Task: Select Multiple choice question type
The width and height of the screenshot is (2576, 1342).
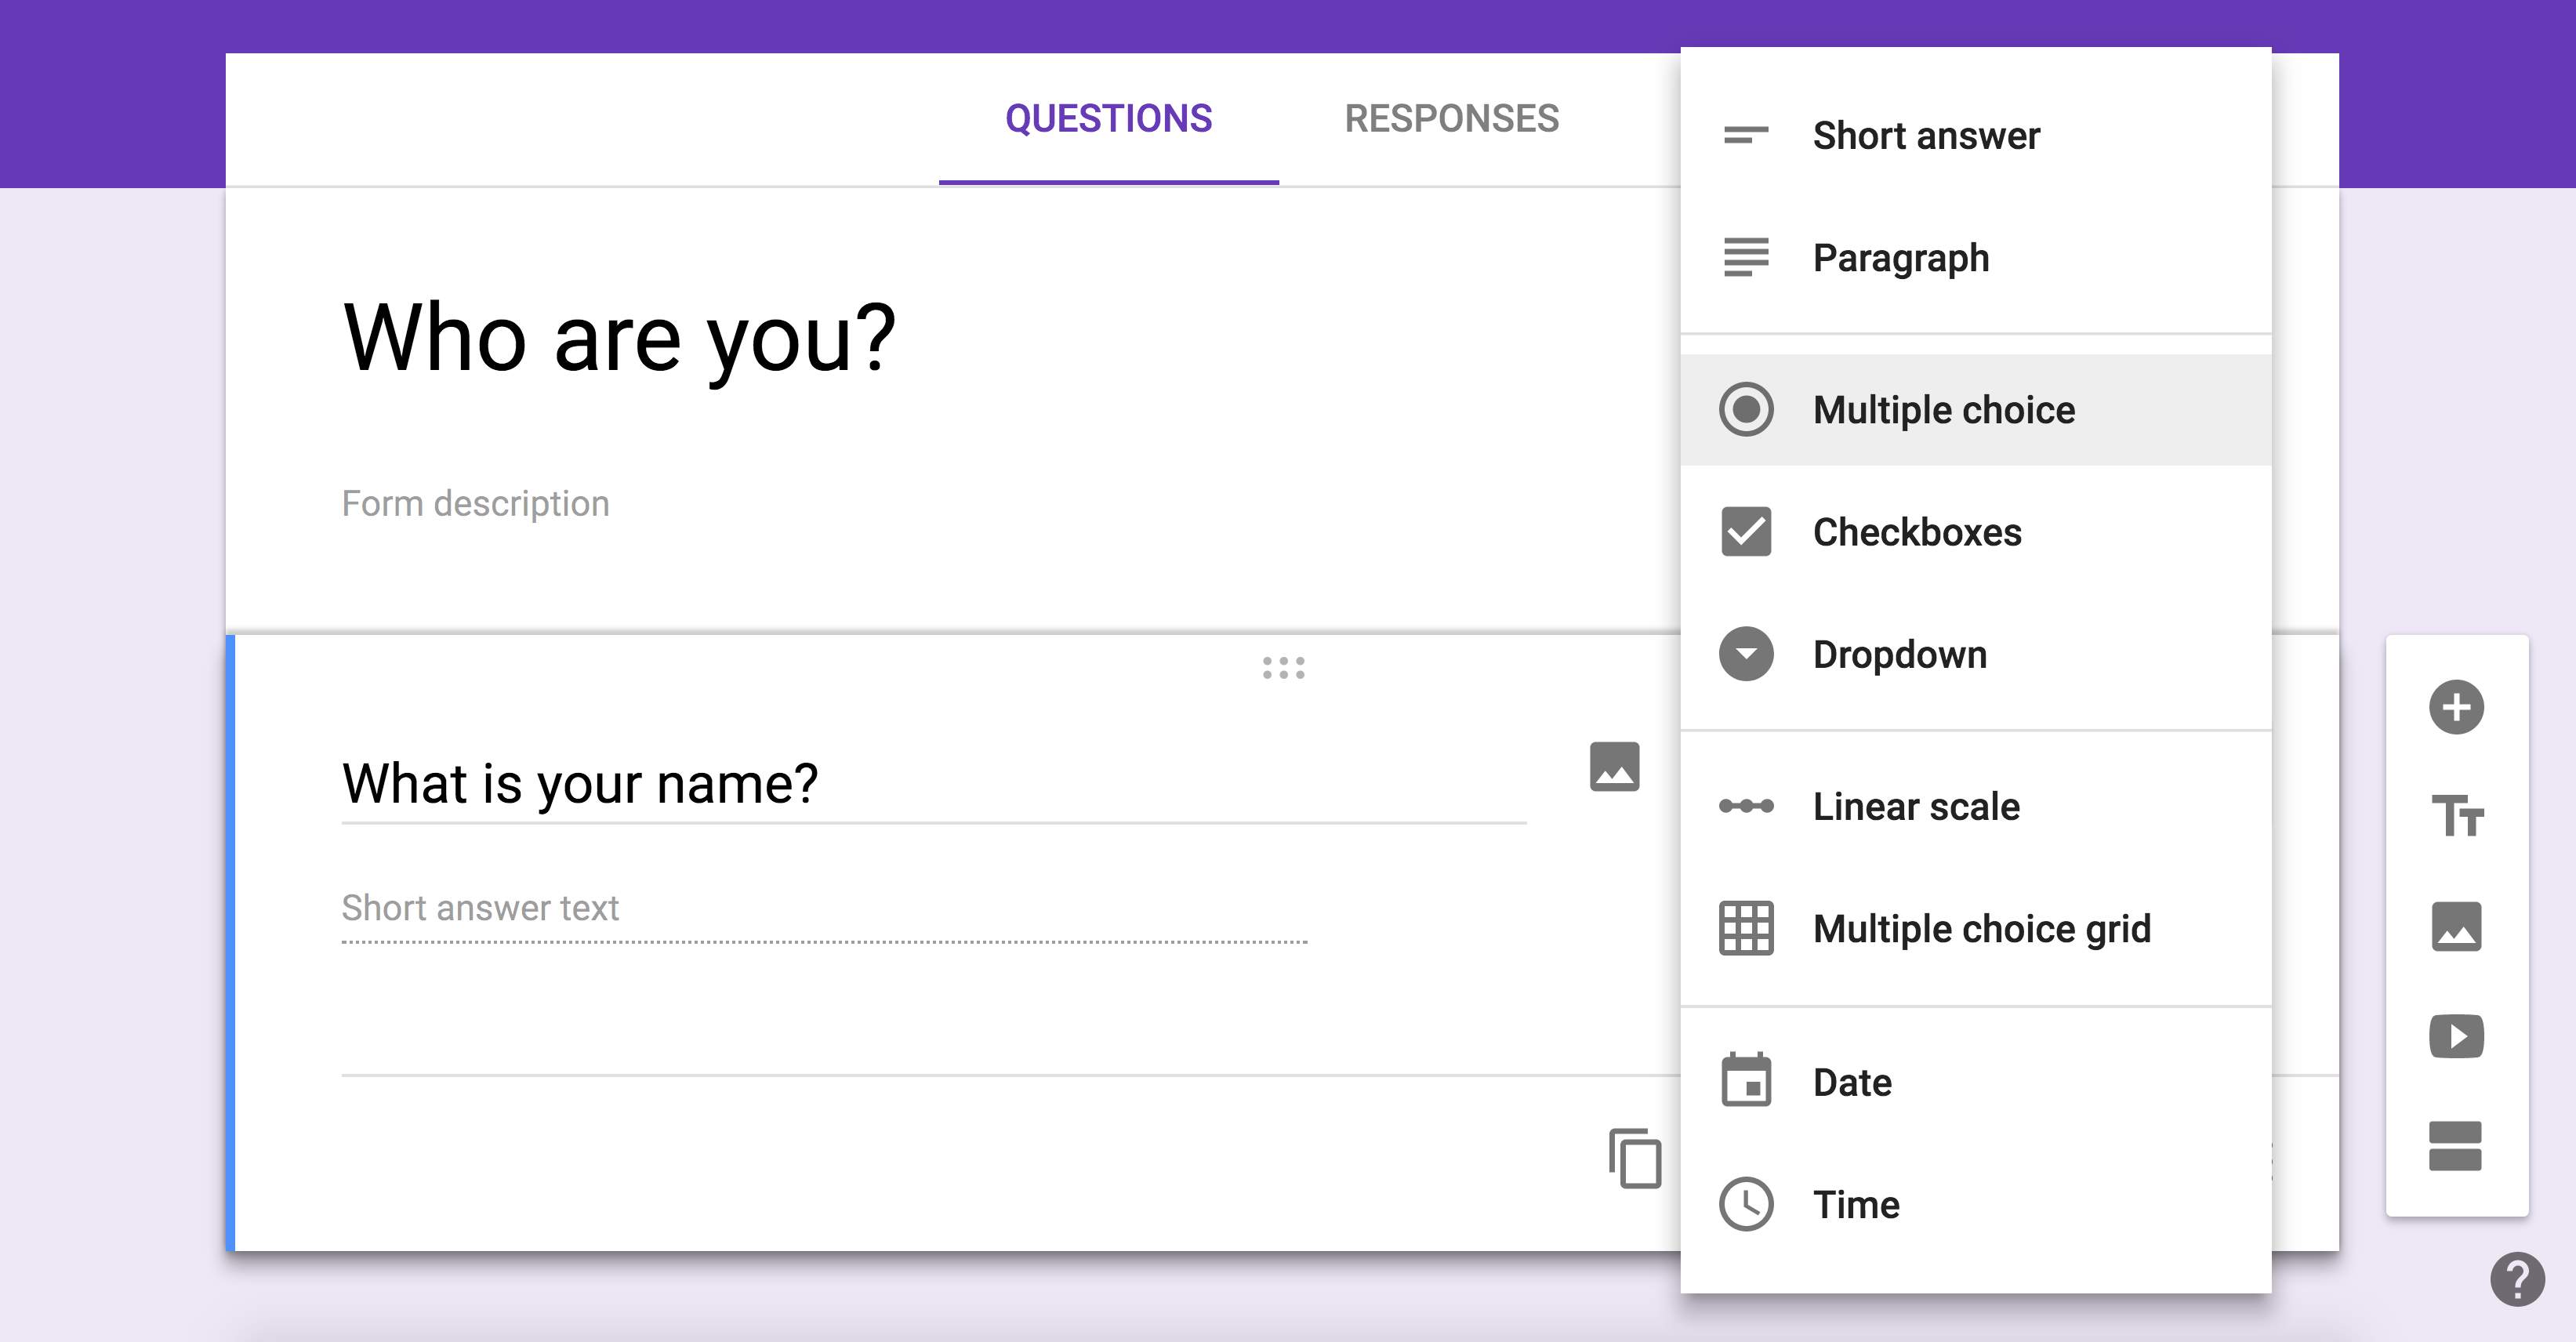Action: coord(1943,410)
